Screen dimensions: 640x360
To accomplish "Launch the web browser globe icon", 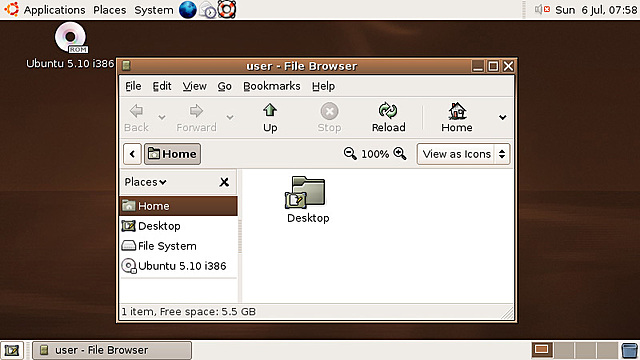I will click(x=188, y=9).
